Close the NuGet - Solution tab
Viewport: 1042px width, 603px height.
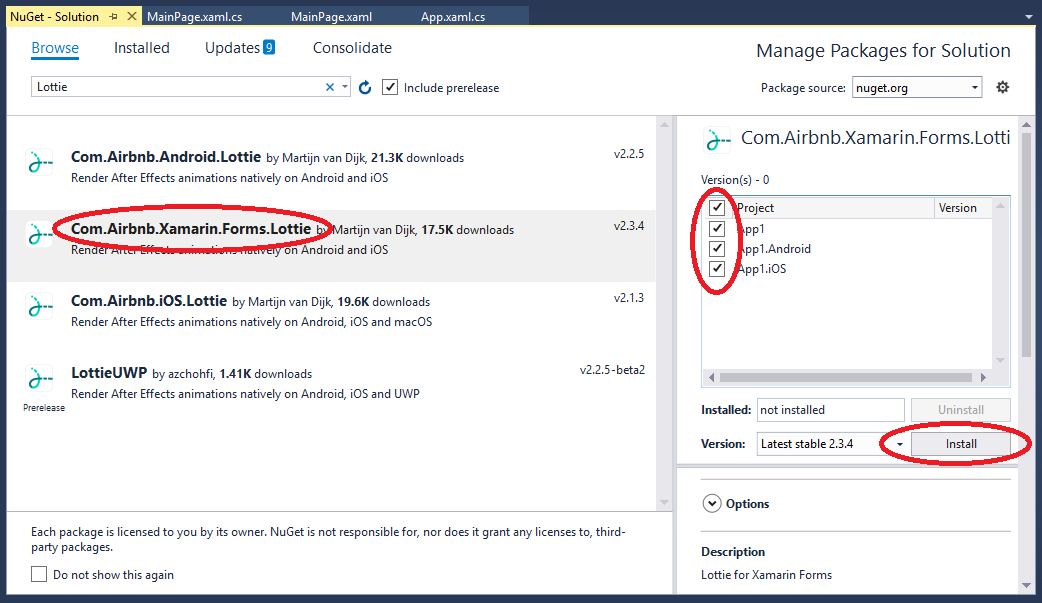pyautogui.click(x=132, y=17)
